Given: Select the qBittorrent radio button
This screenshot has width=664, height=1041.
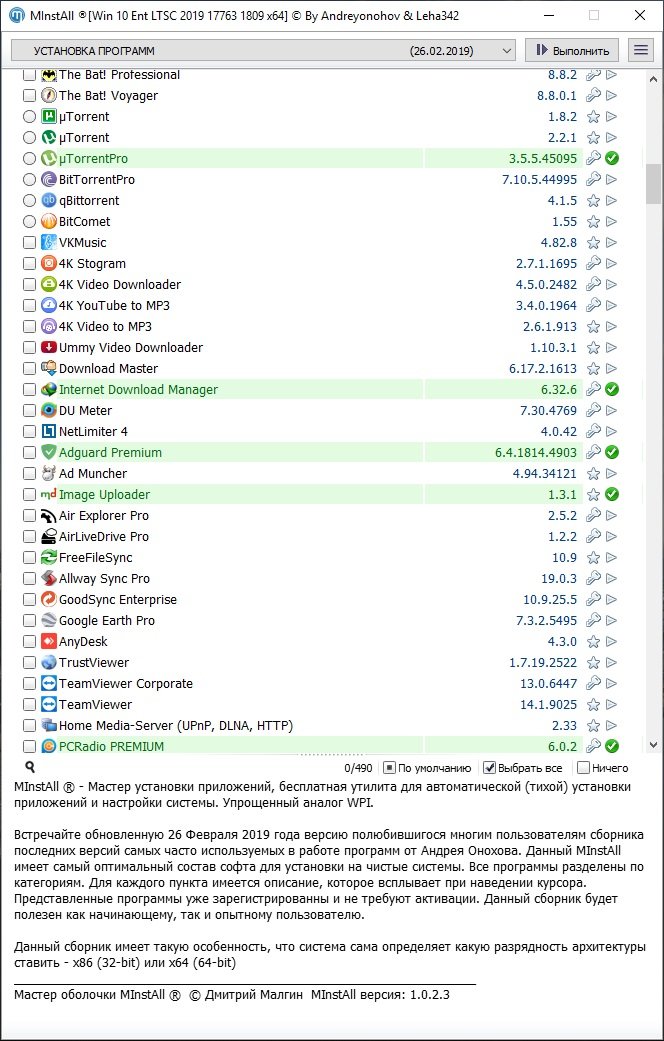Looking at the screenshot, I should (x=29, y=200).
